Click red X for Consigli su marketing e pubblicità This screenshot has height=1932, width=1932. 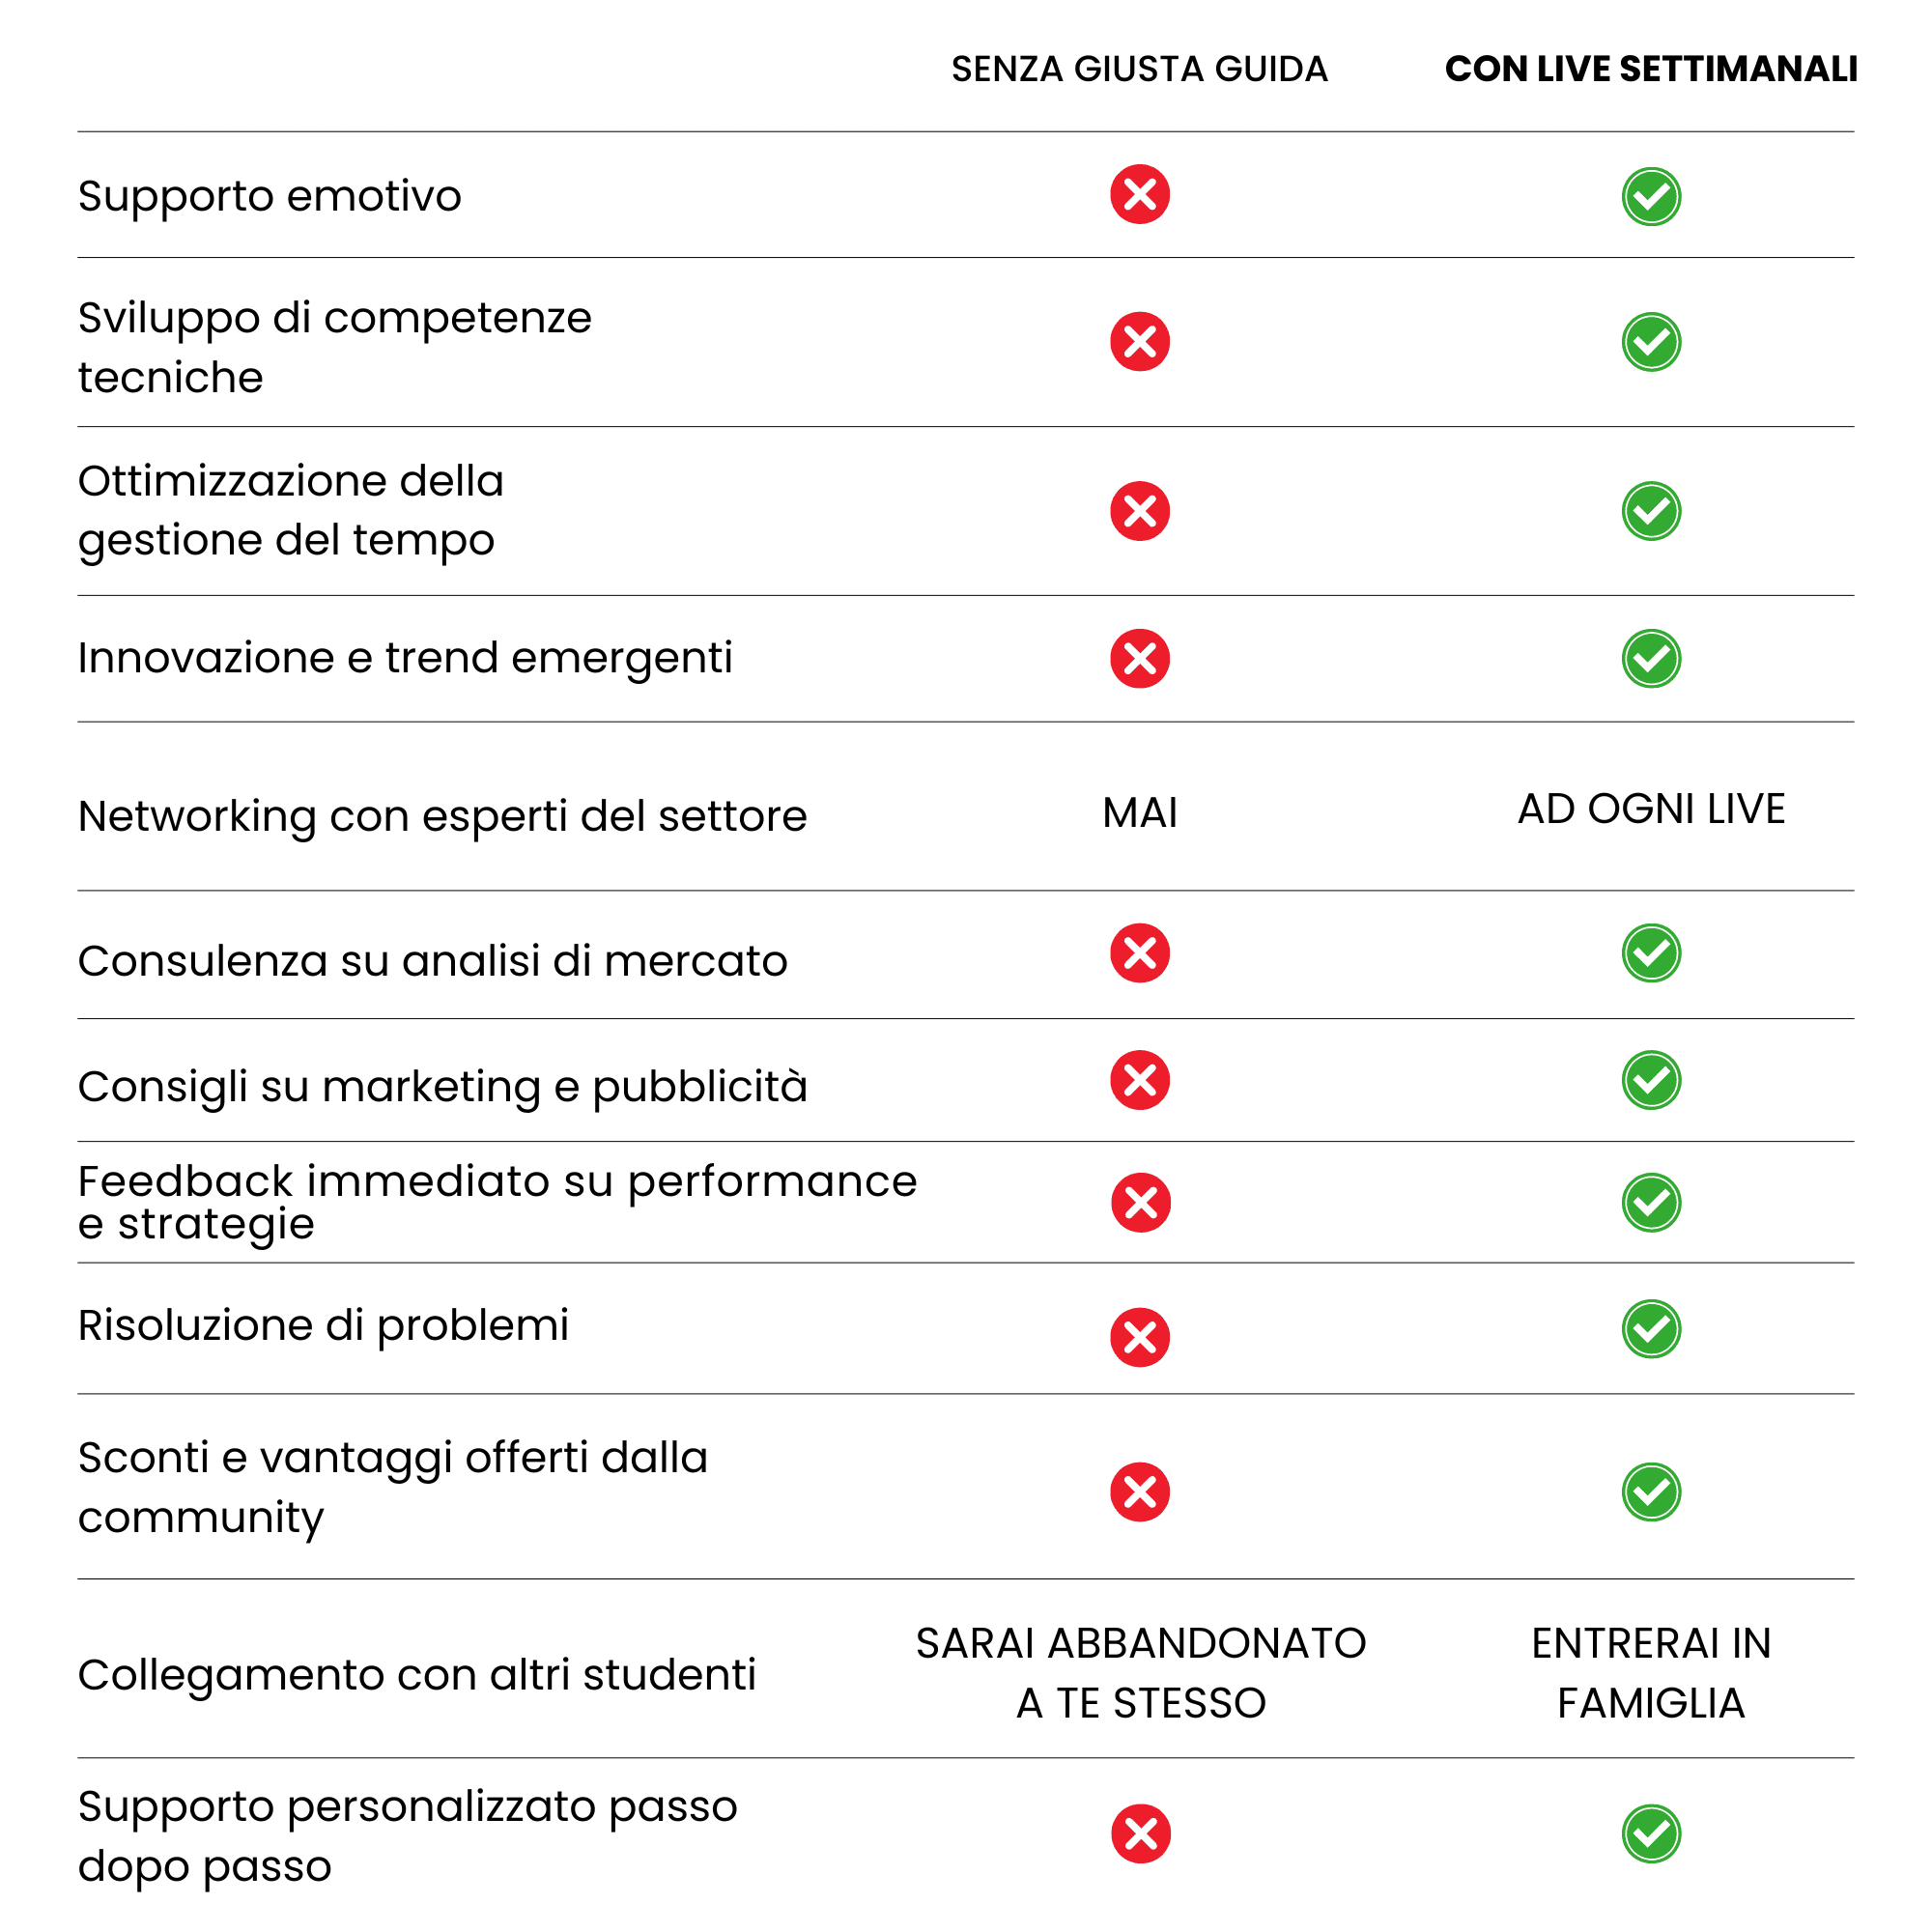pos(1139,1080)
